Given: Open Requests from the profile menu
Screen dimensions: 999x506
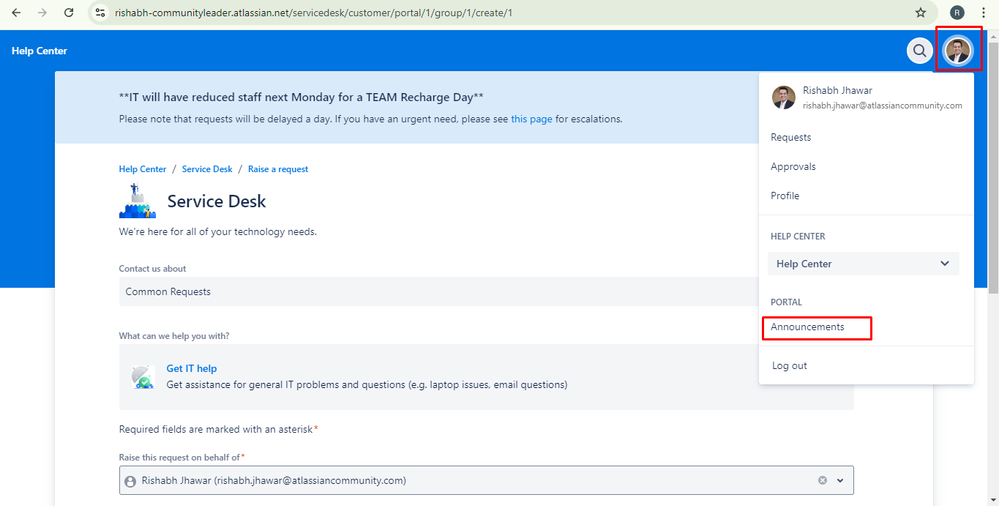Looking at the screenshot, I should pyautogui.click(x=791, y=138).
